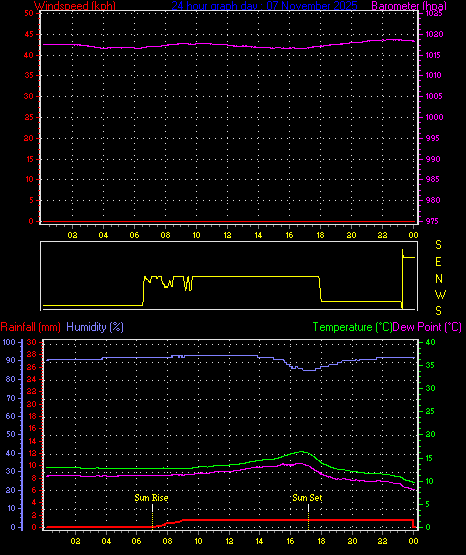Select the 'Sun Set' marker label

click(307, 498)
